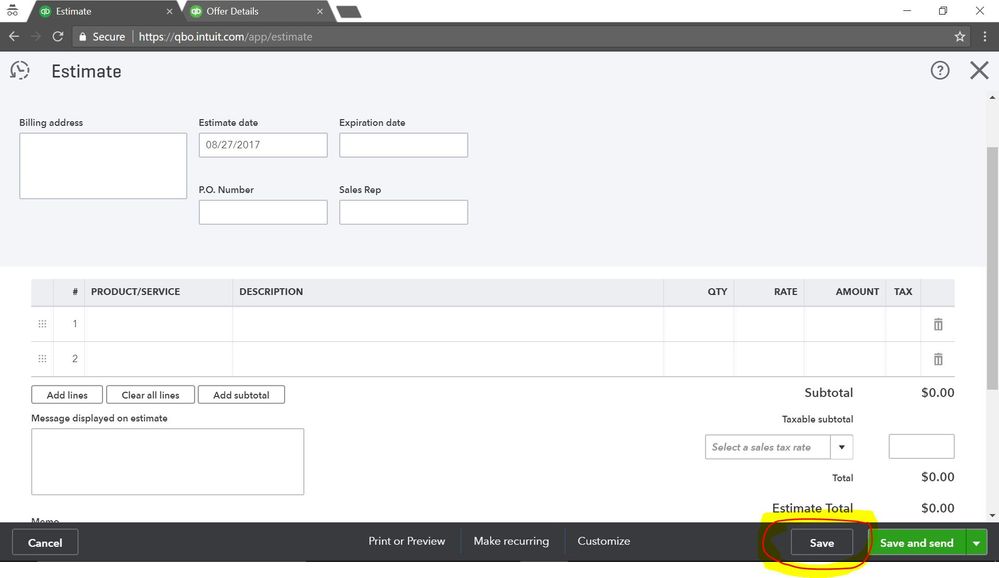Close the Estimate form with the X
Image resolution: width=999 pixels, height=578 pixels.
[x=978, y=70]
